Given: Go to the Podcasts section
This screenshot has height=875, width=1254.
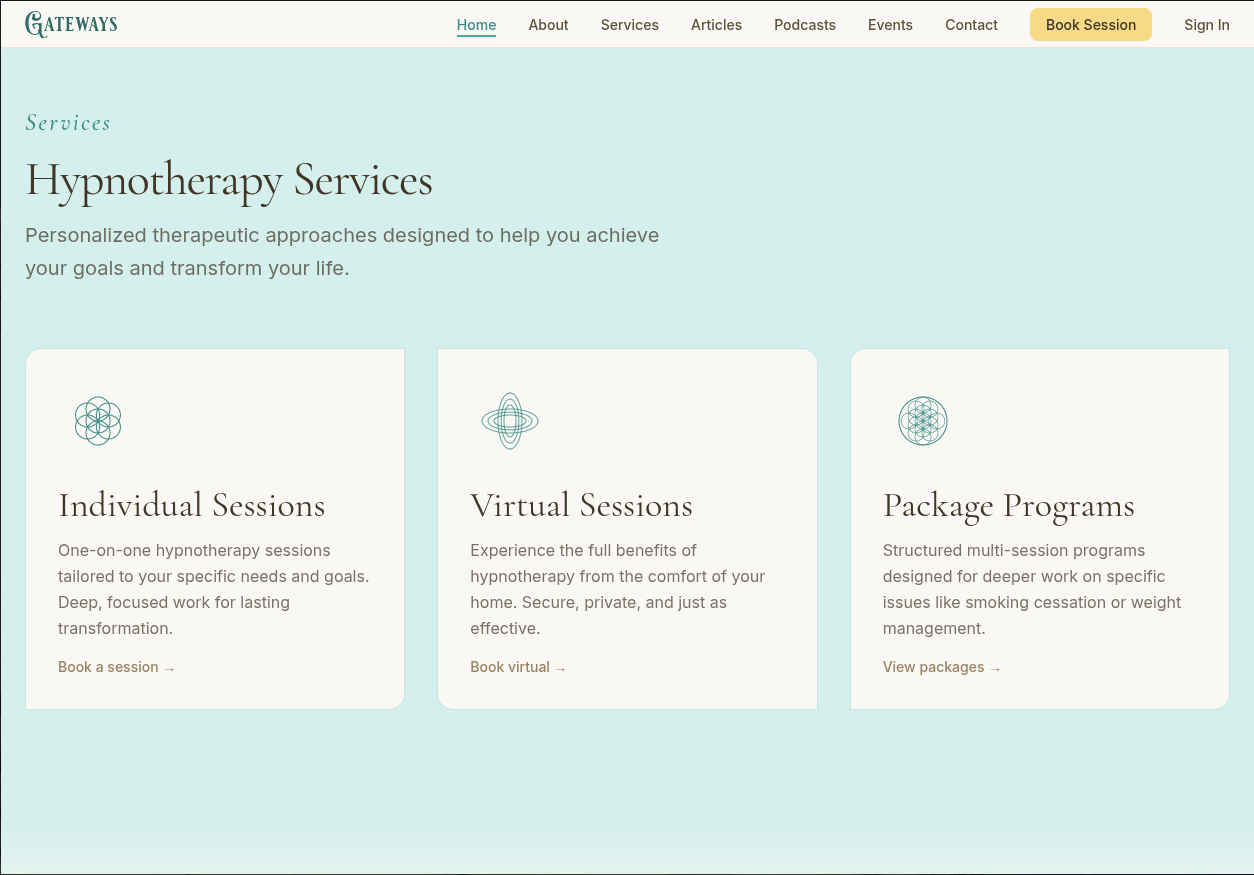Looking at the screenshot, I should pos(805,24).
